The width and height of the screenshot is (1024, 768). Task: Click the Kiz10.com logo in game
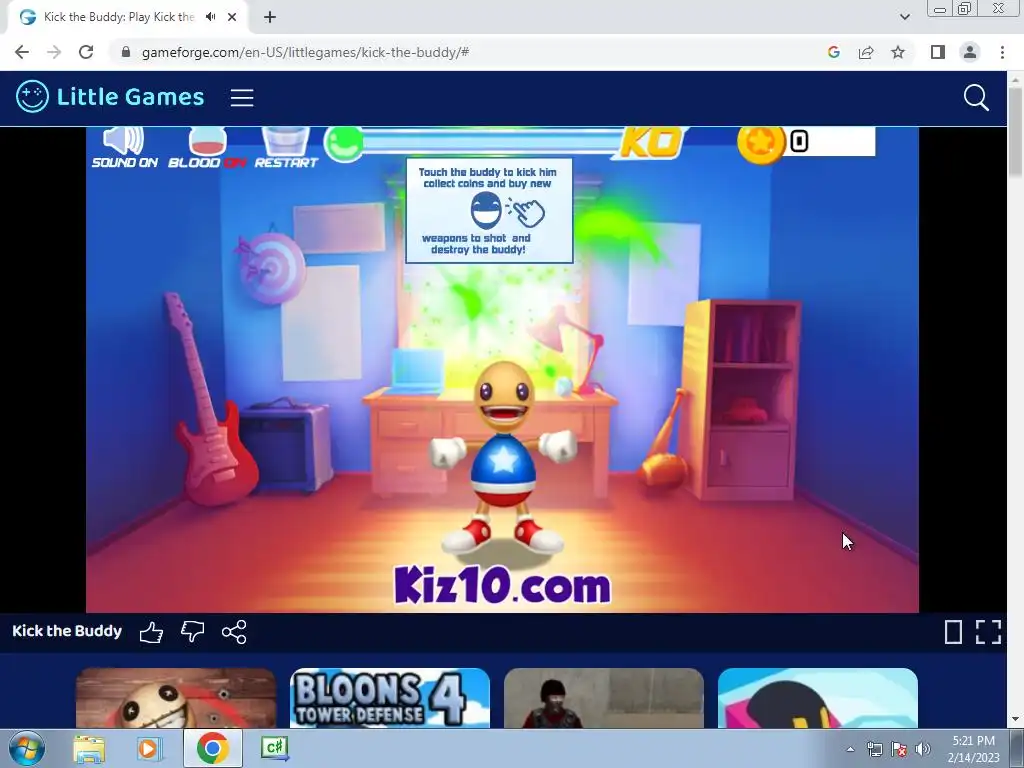tap(502, 584)
